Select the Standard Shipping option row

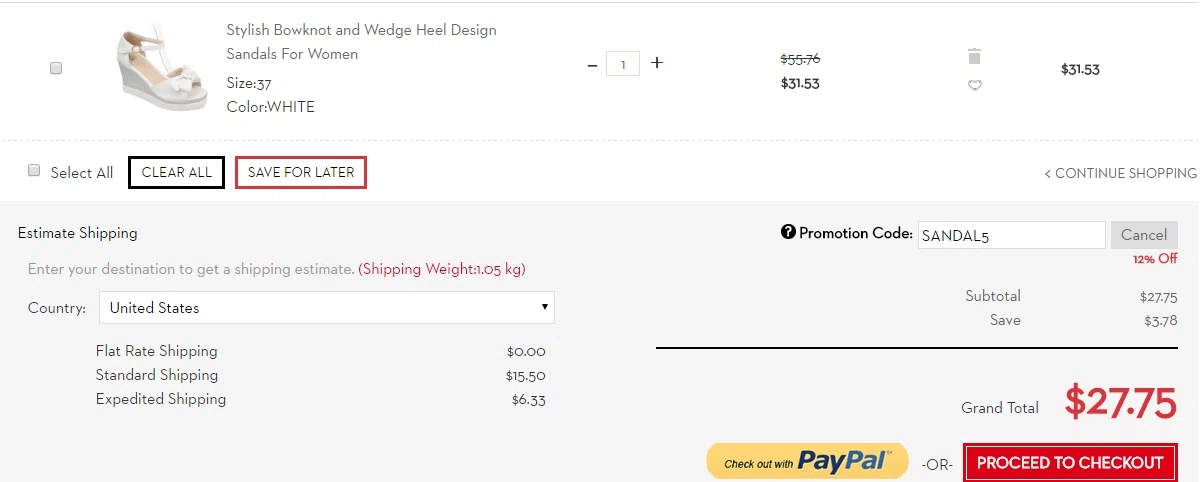(320, 375)
